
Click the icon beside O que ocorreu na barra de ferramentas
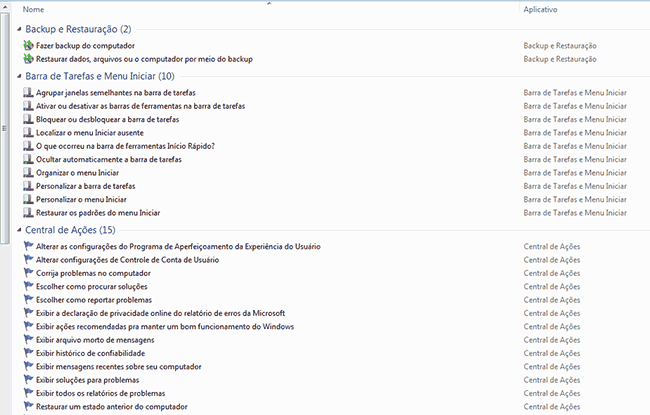28,146
